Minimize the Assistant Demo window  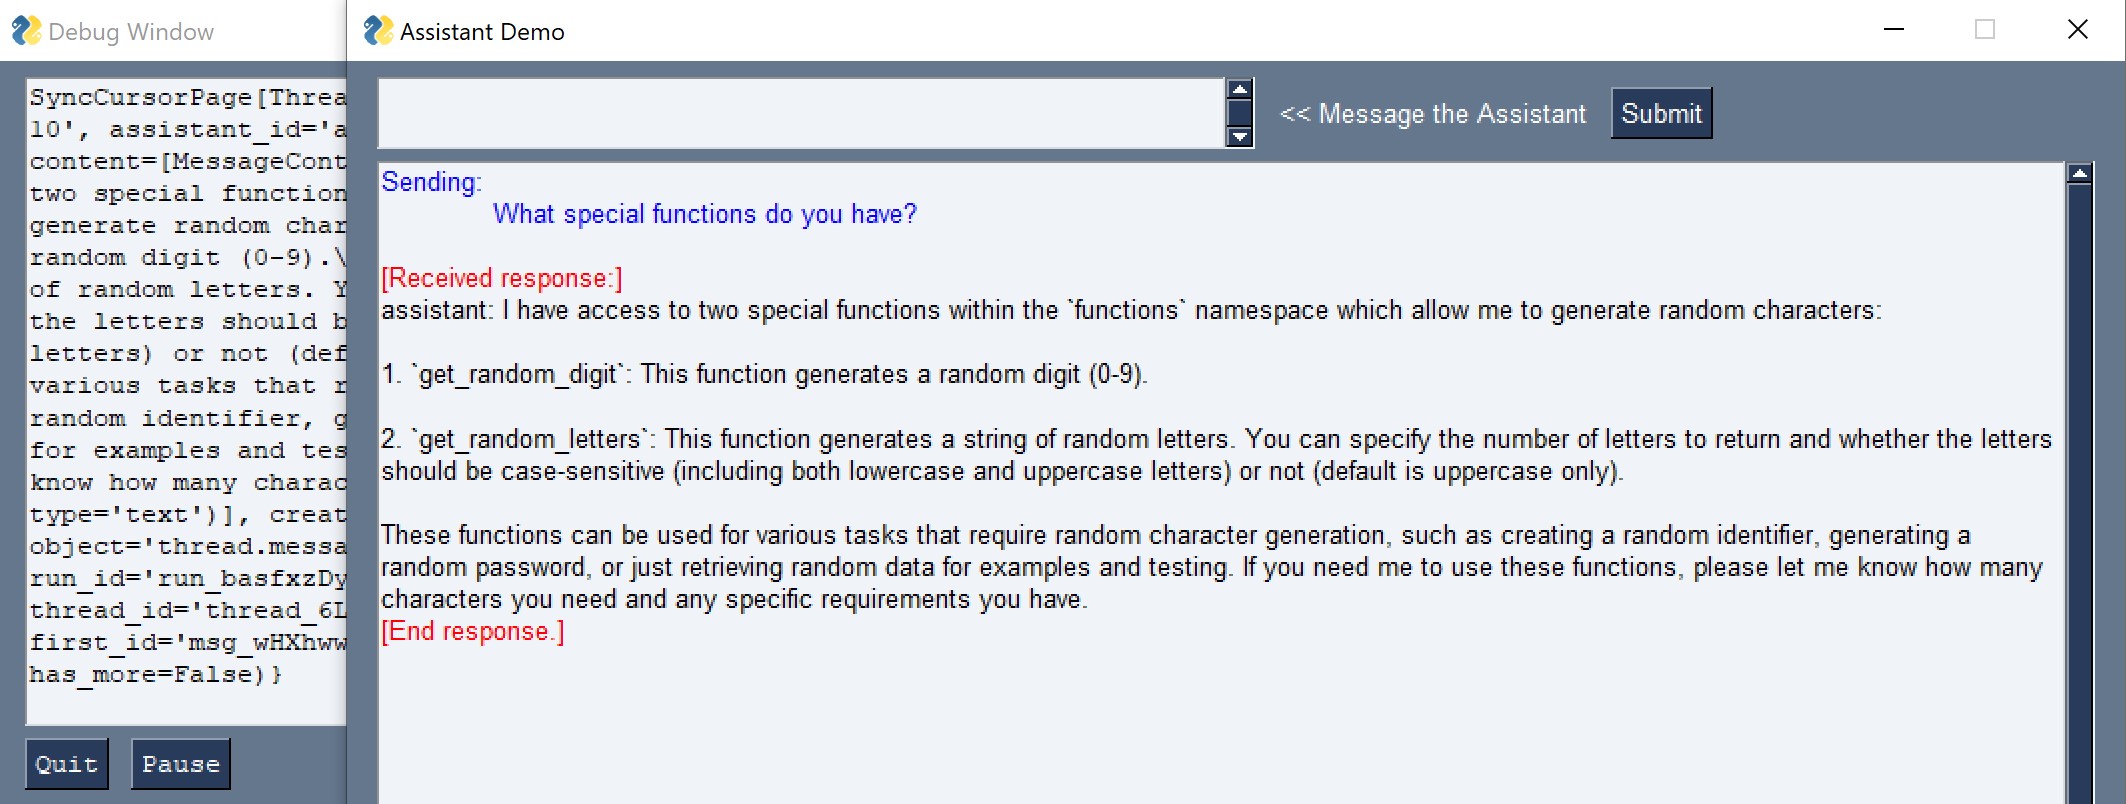pyautogui.click(x=1893, y=30)
